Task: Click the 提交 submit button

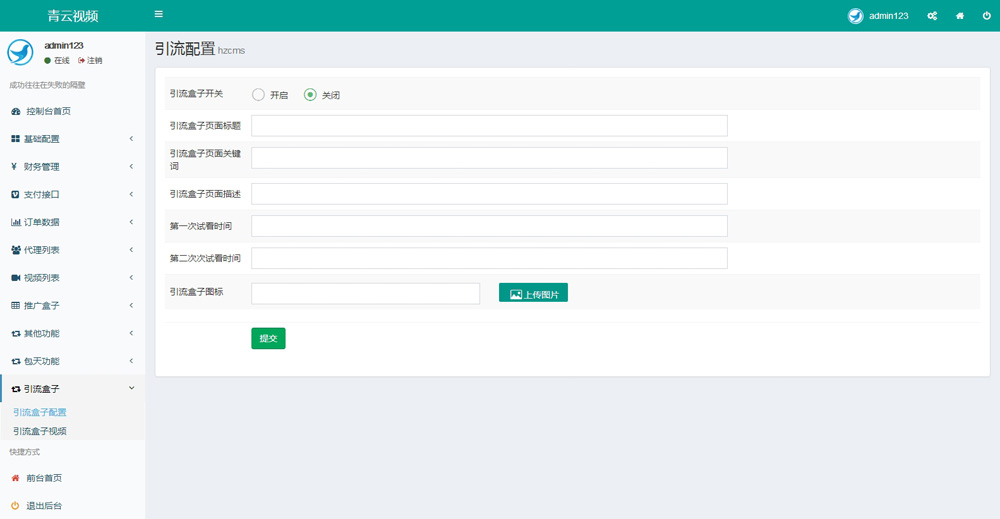Action: [268, 338]
